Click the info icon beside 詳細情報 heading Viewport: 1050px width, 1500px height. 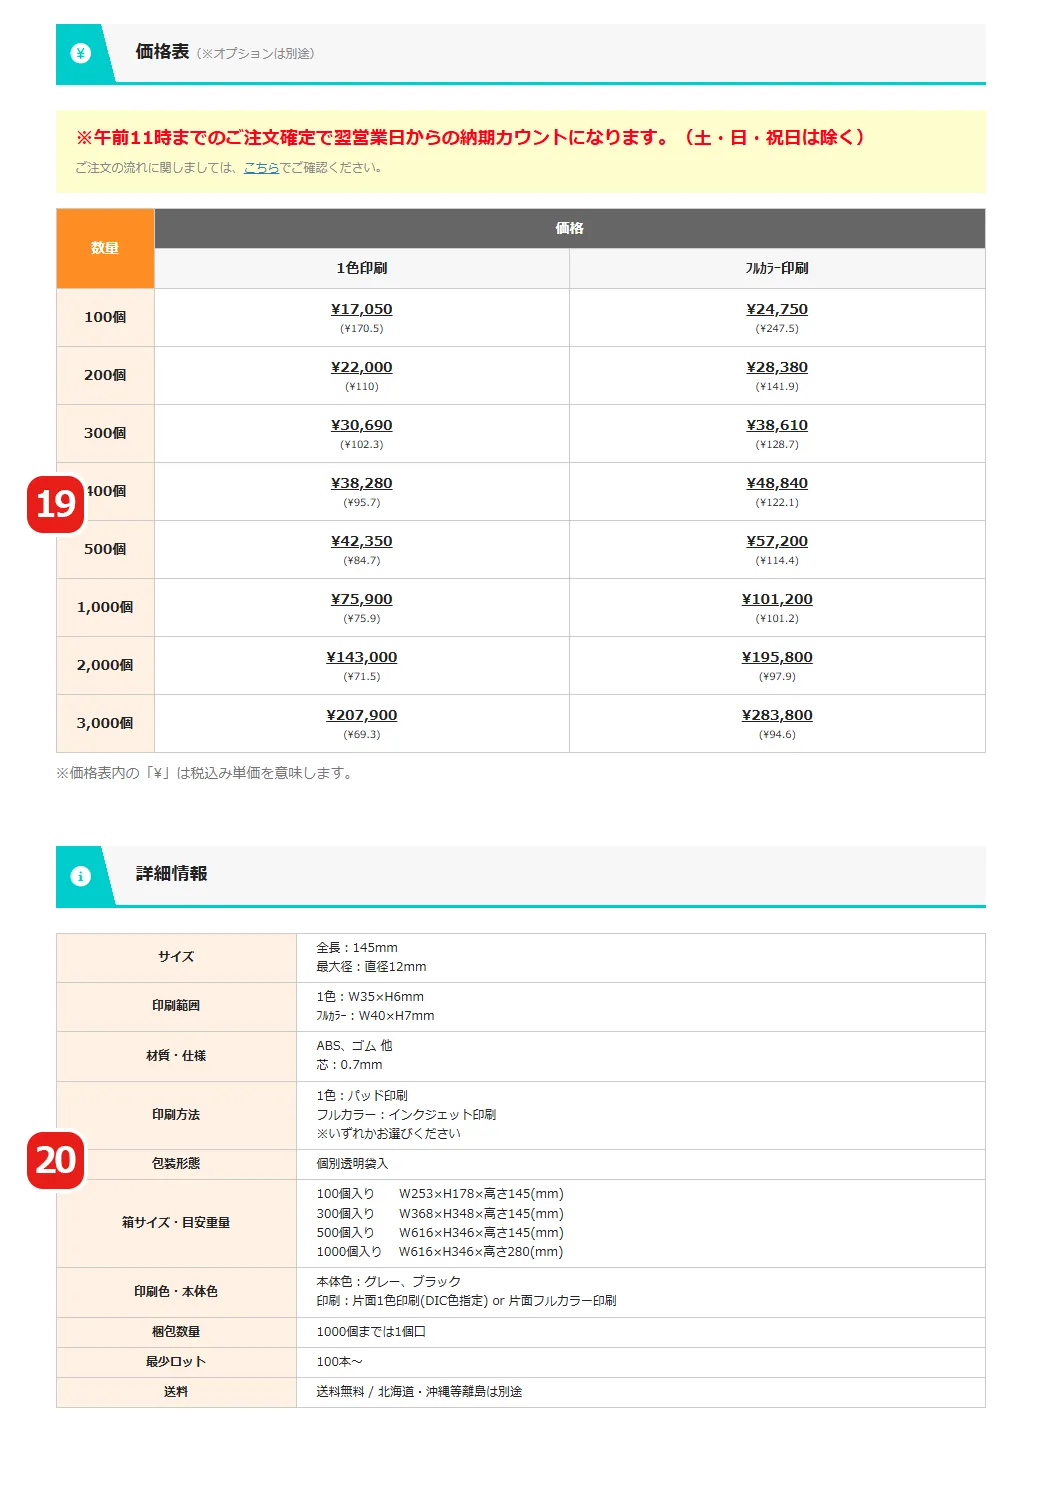coord(81,876)
